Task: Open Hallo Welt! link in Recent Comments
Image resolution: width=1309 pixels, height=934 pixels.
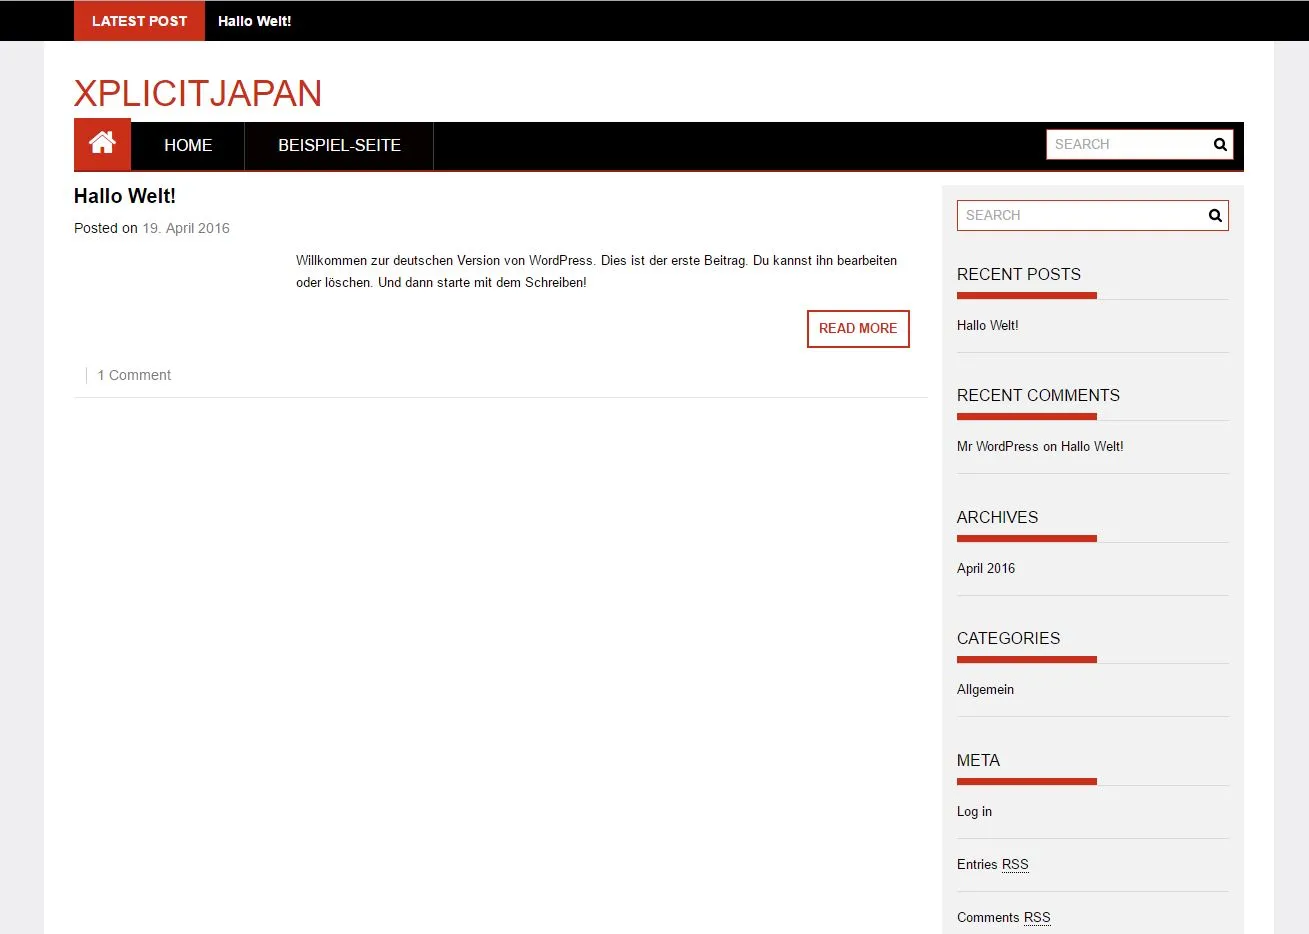Action: click(1092, 446)
